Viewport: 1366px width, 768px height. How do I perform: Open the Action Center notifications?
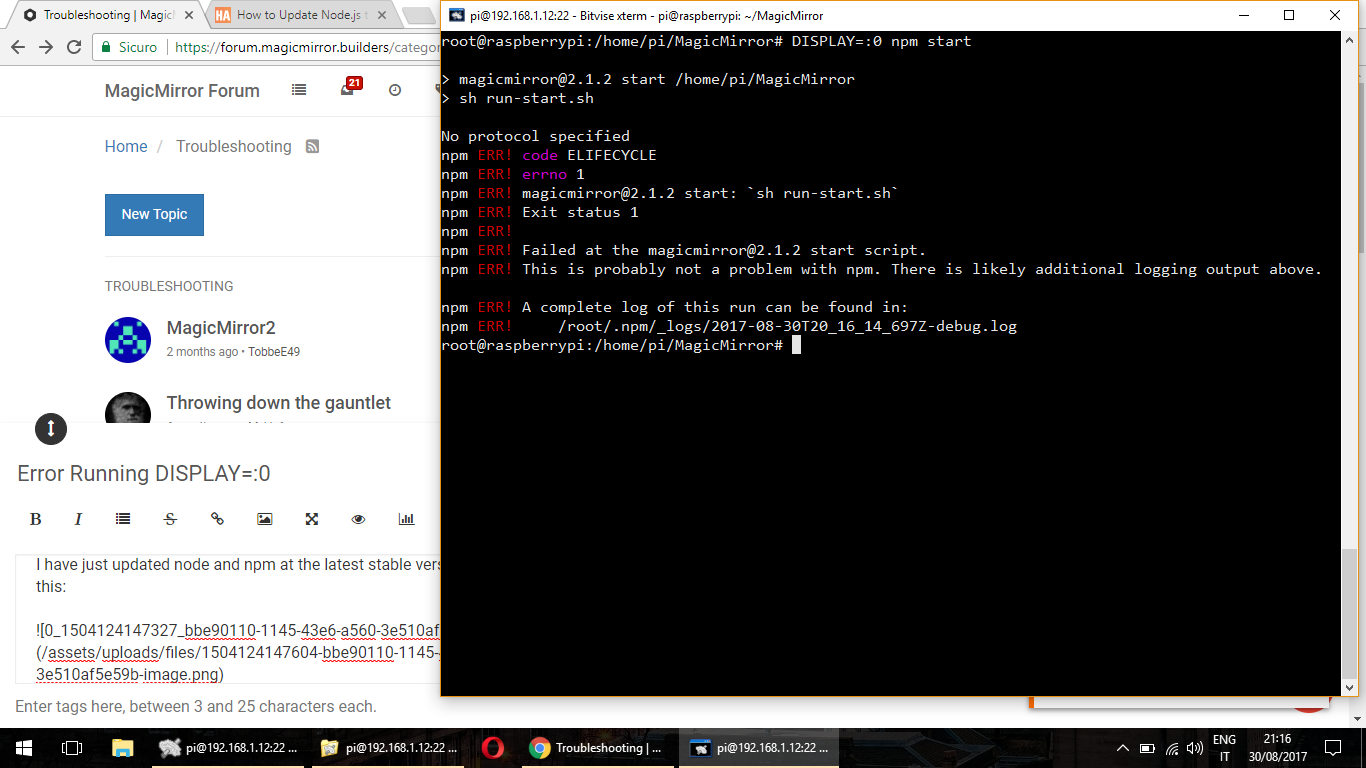coord(1332,747)
